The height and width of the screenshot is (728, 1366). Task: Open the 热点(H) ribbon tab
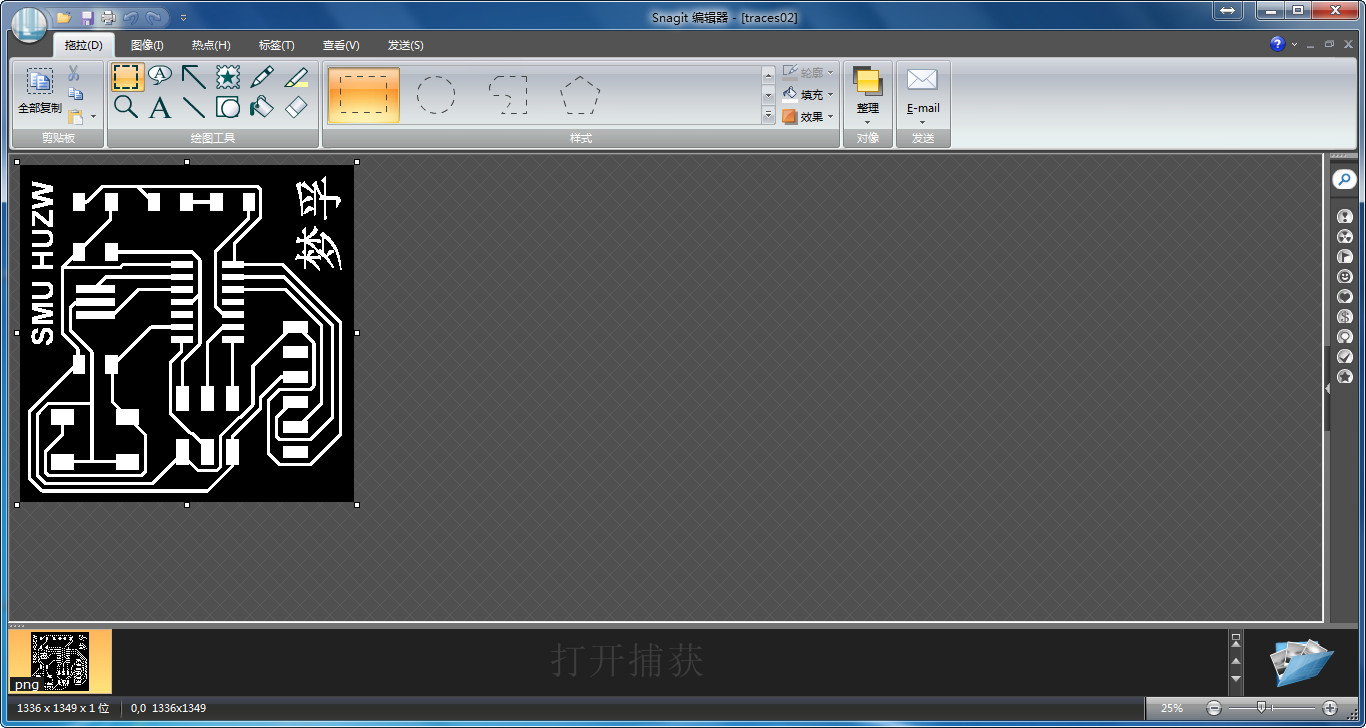point(211,45)
